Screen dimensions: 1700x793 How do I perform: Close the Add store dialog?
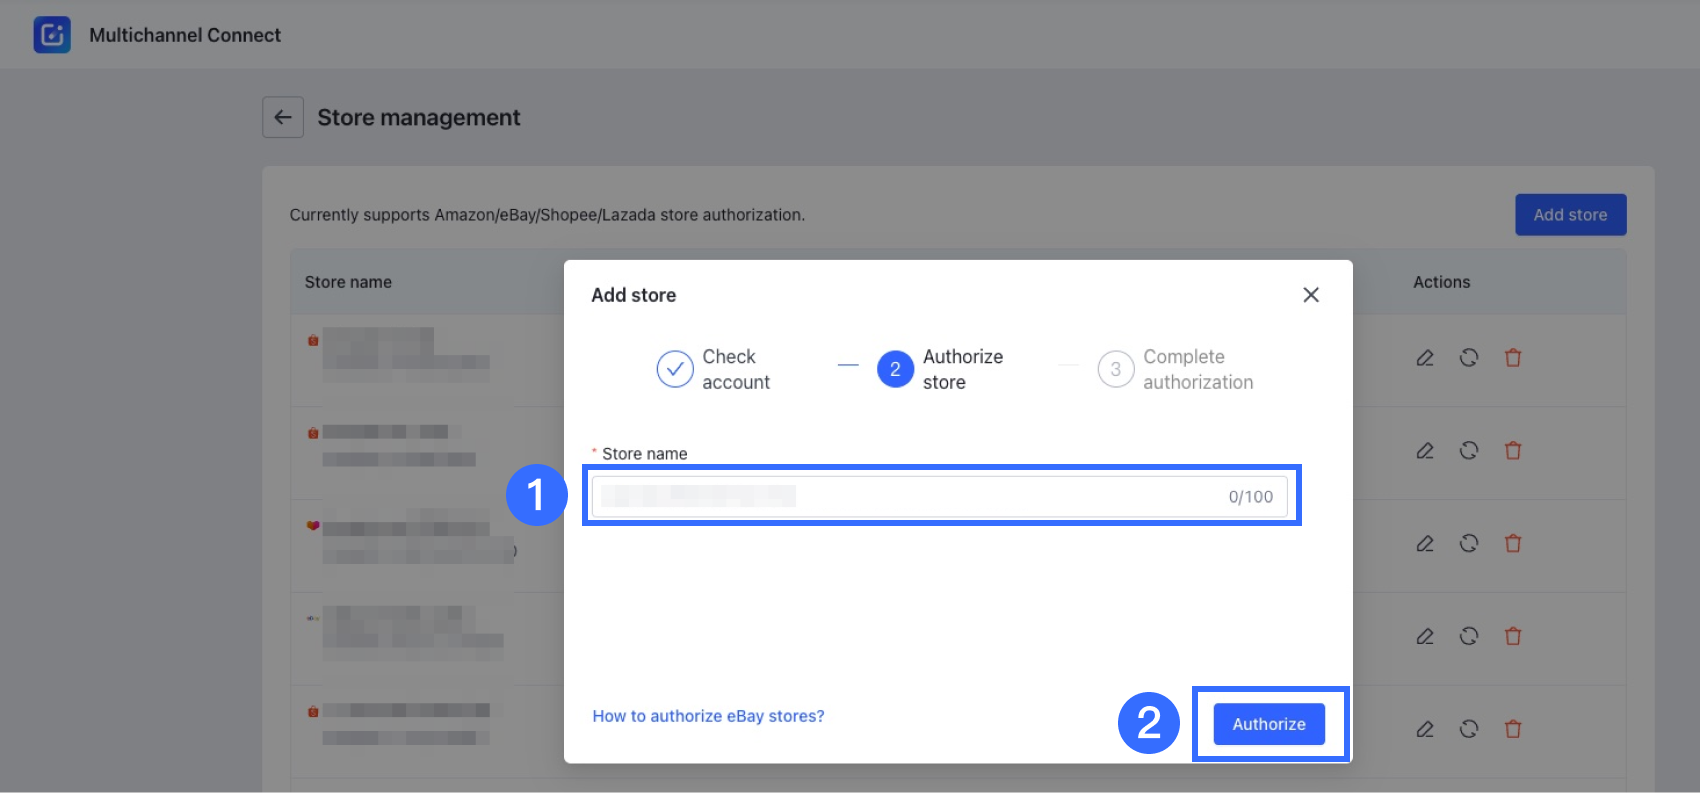tap(1311, 295)
